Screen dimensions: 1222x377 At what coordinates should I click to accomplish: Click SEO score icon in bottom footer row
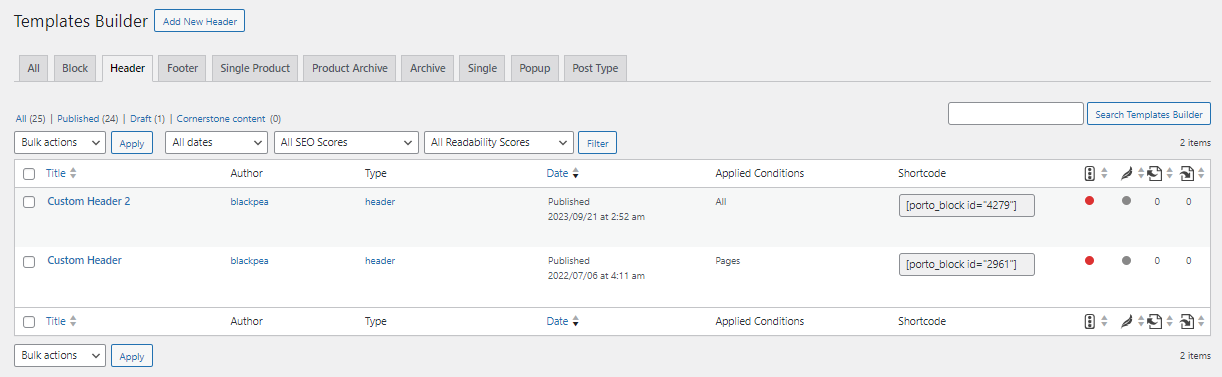[x=1090, y=321]
